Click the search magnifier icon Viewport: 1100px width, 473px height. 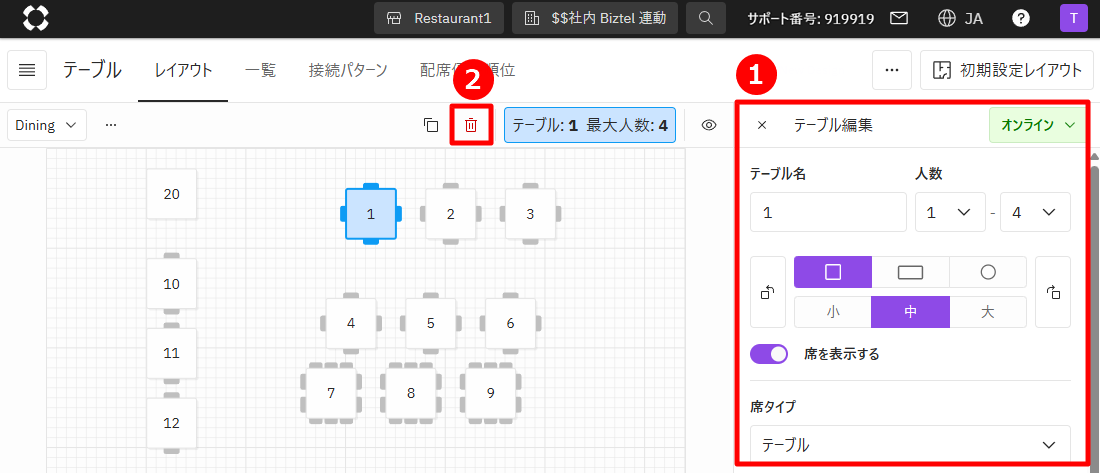[x=706, y=18]
